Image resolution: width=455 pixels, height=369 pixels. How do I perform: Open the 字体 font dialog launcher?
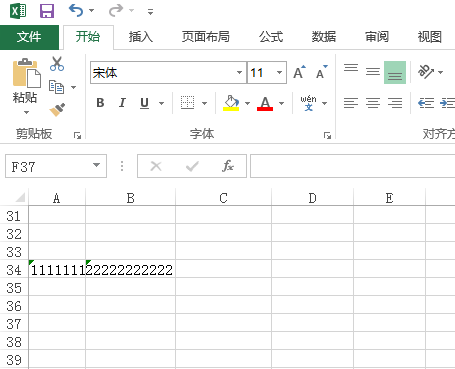point(327,135)
